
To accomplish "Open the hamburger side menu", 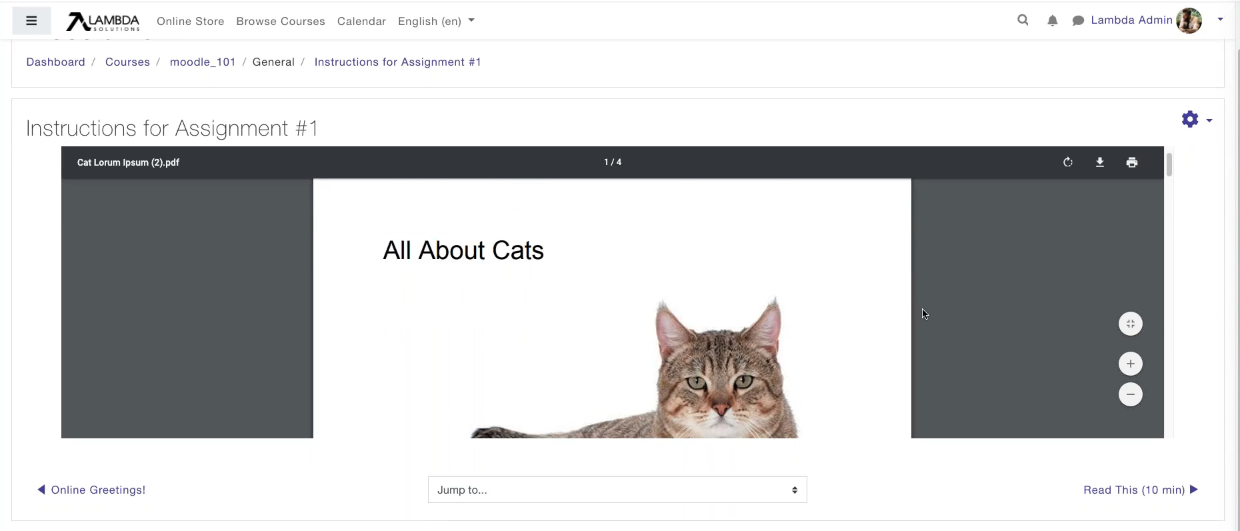I will pos(31,20).
